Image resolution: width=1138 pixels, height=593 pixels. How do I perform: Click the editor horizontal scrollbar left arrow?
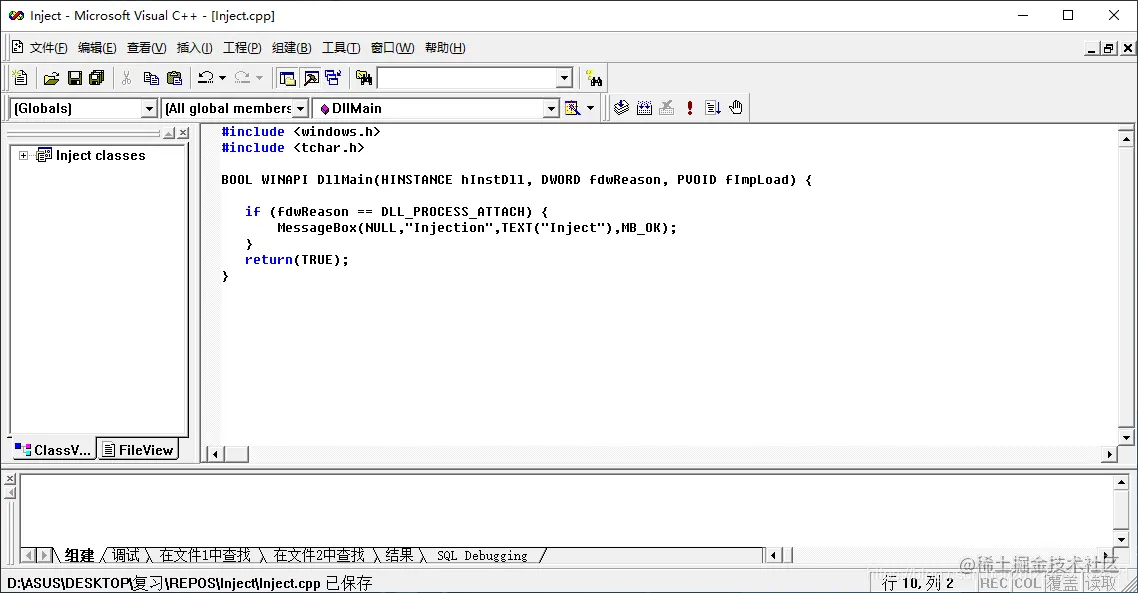[215, 454]
